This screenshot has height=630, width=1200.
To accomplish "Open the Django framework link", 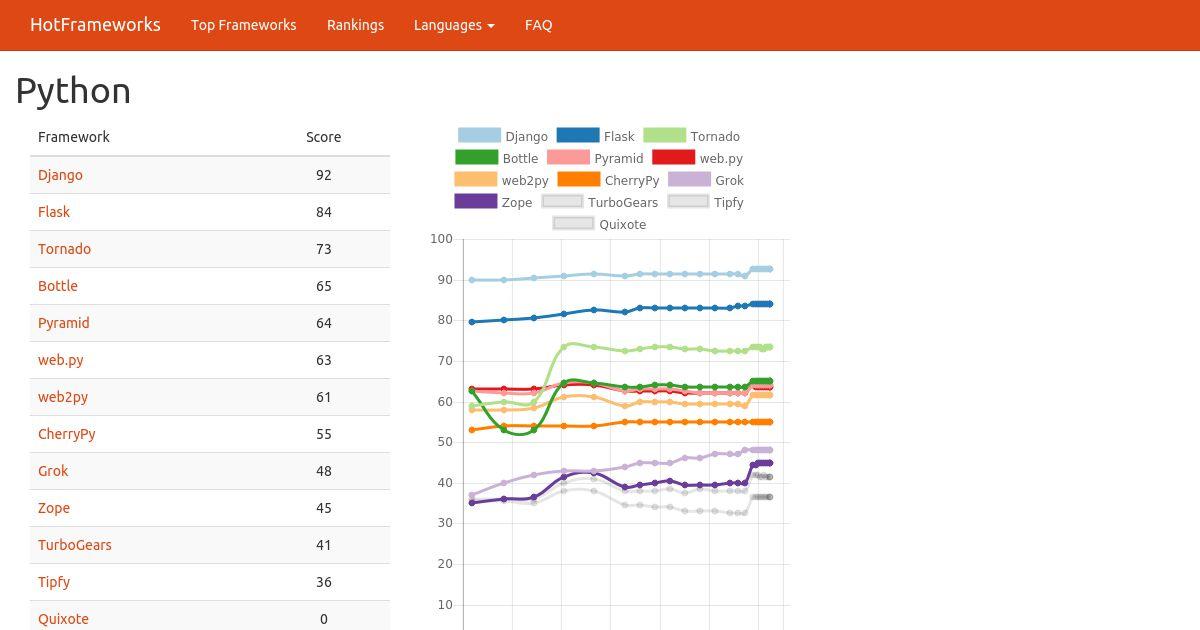I will [x=60, y=175].
